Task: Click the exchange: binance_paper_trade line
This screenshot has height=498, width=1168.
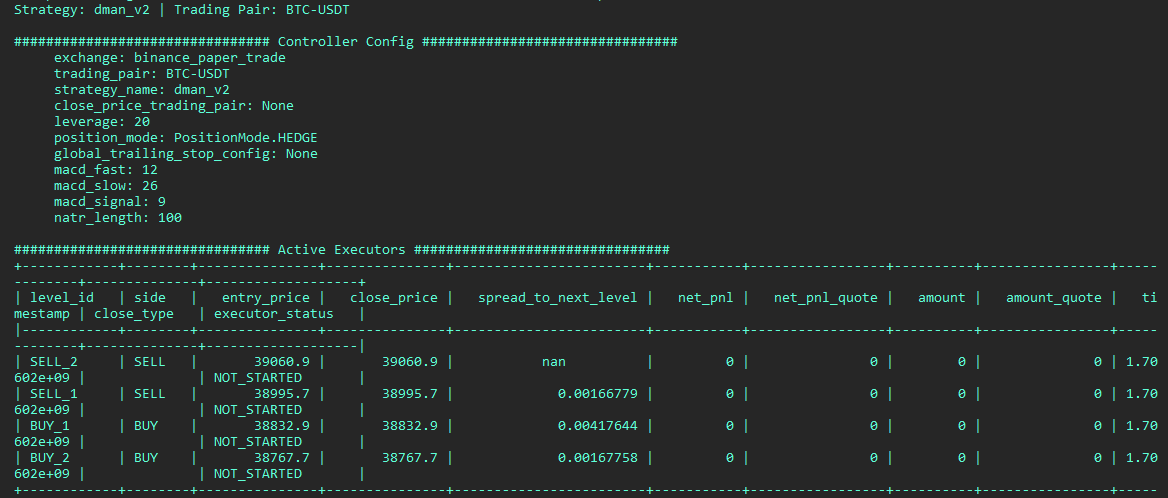Action: tap(170, 58)
